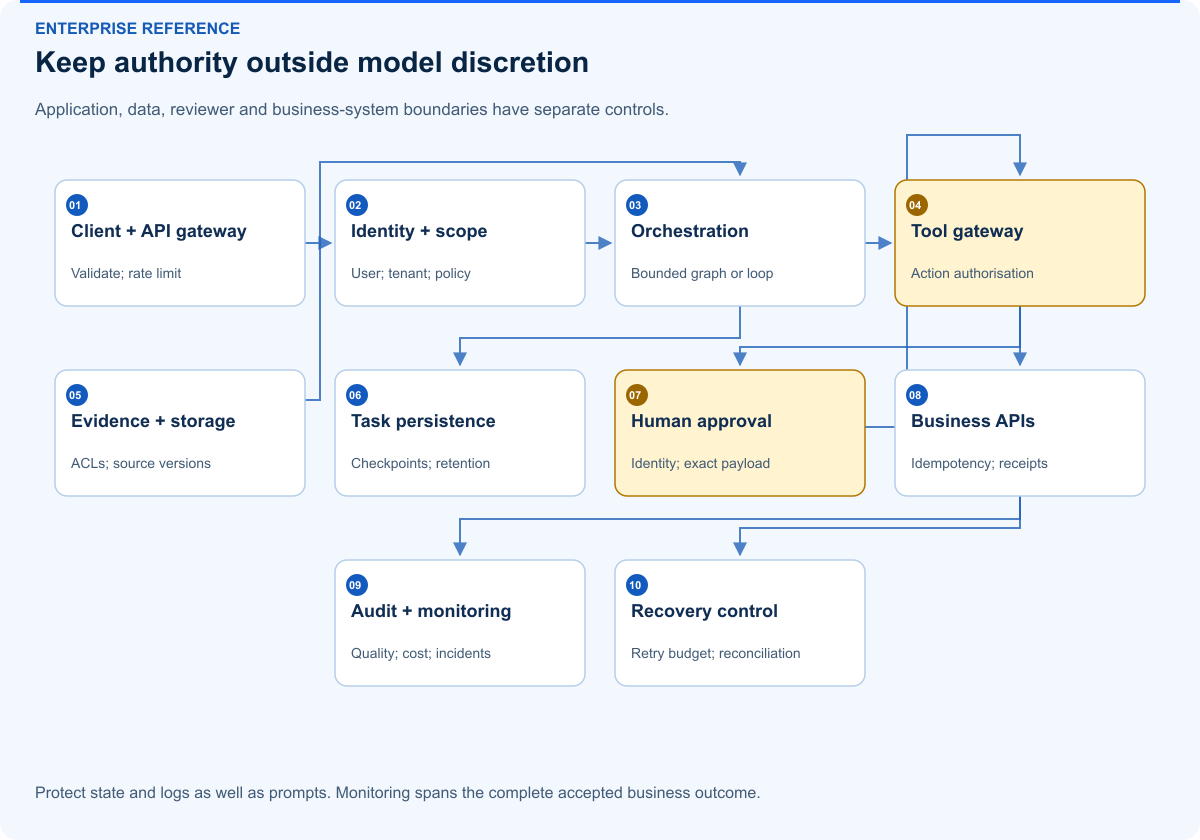Select the Identity + scope title
This screenshot has height=840, width=1200.
[x=419, y=231]
